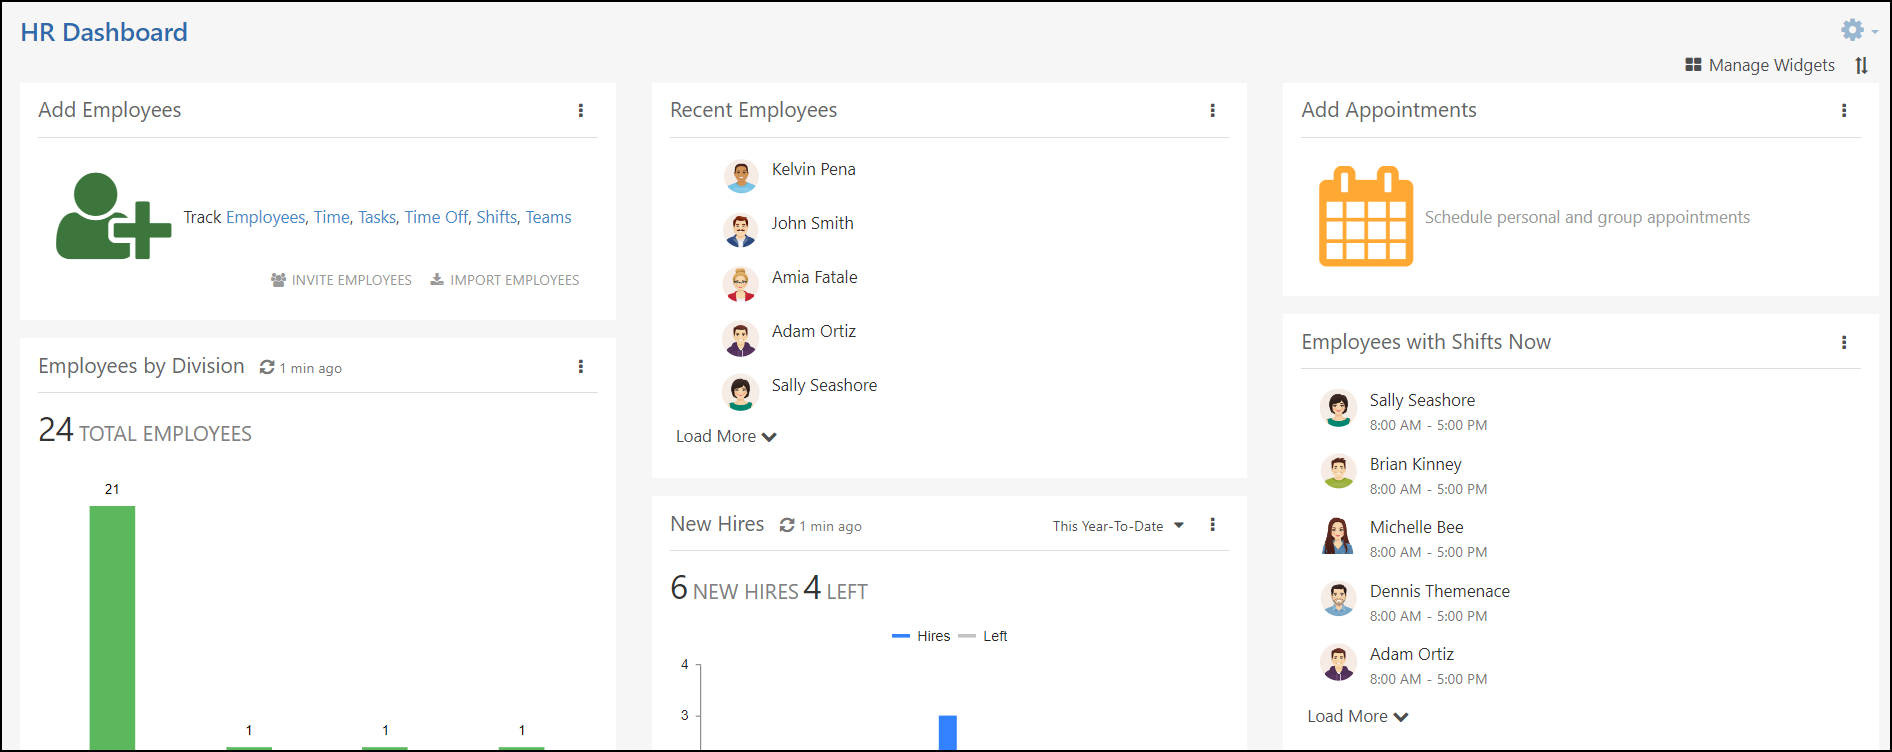
Task: Click the Invite Employees button
Action: 341,280
